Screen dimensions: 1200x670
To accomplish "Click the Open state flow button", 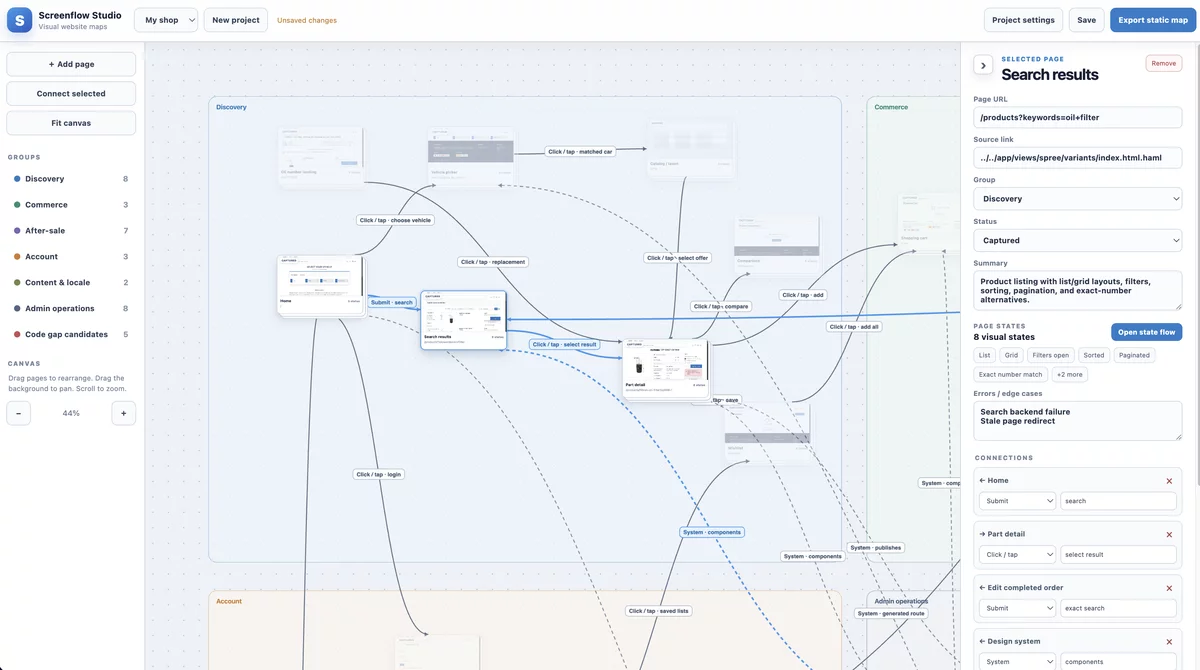I will click(1147, 332).
